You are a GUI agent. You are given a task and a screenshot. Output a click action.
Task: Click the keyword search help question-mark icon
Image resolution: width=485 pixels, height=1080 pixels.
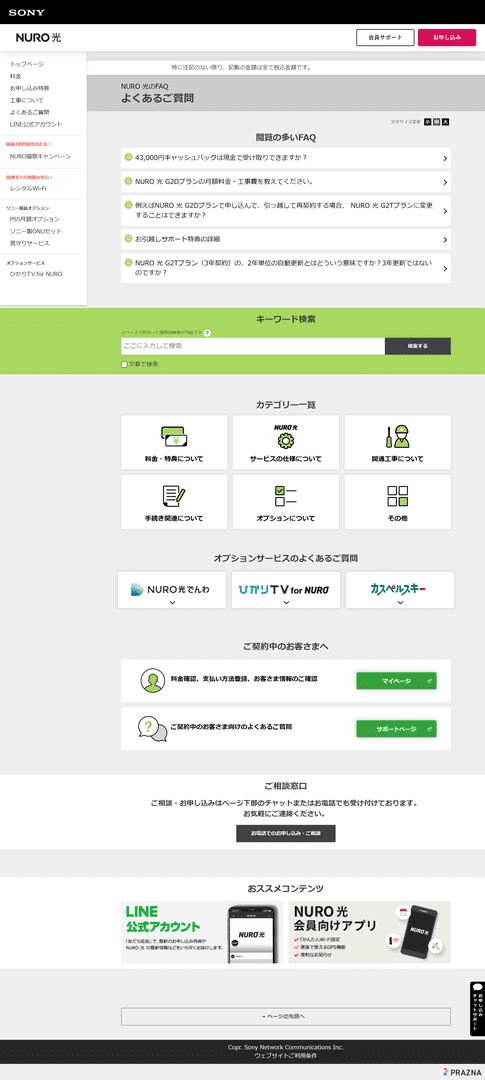pos(207,333)
